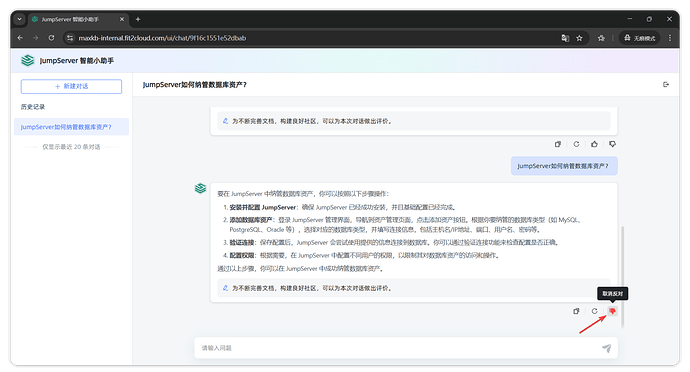The image size is (690, 372).
Task: Regenerate the first answer
Action: coord(576,144)
